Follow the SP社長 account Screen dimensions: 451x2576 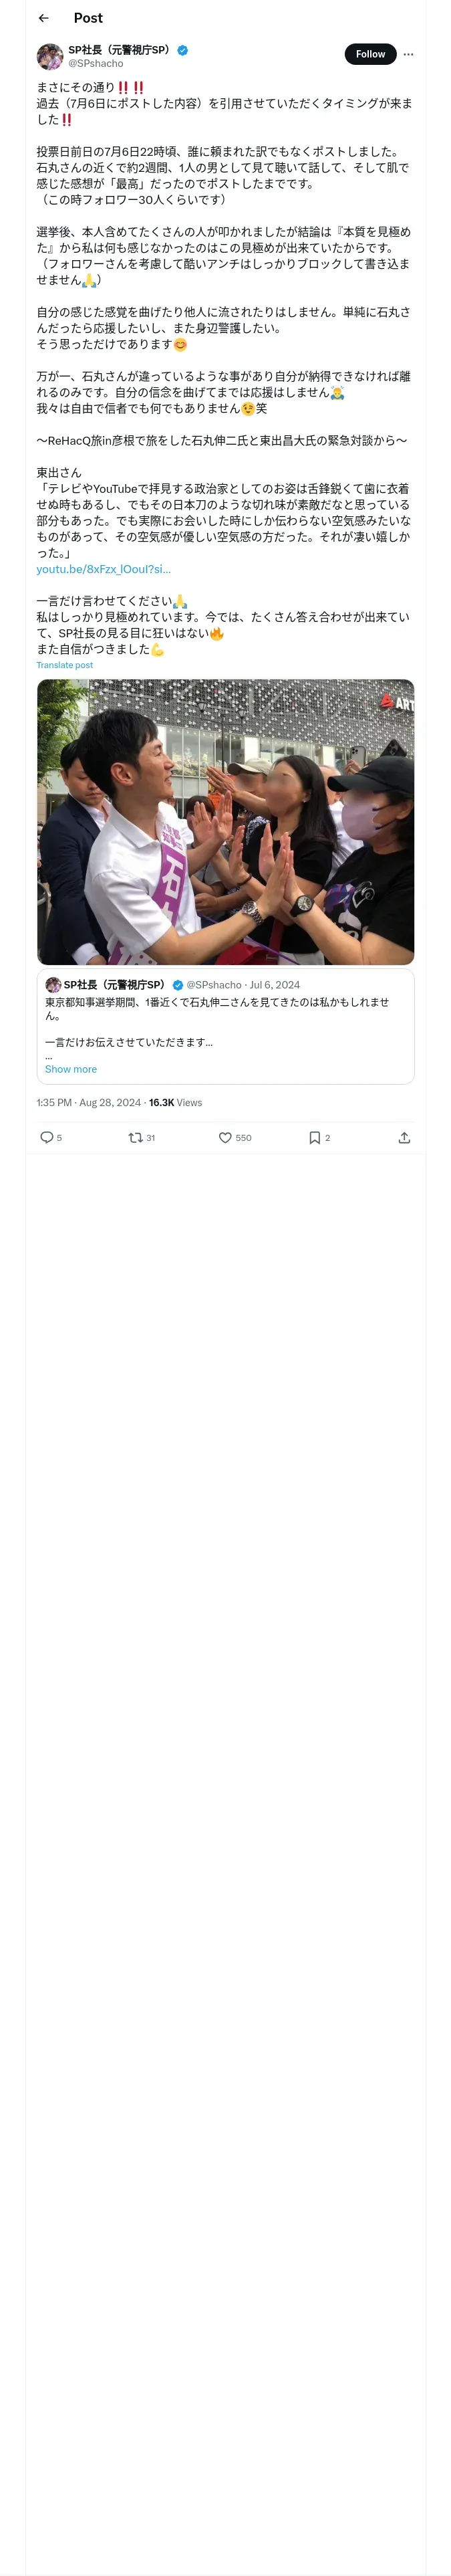click(x=370, y=54)
